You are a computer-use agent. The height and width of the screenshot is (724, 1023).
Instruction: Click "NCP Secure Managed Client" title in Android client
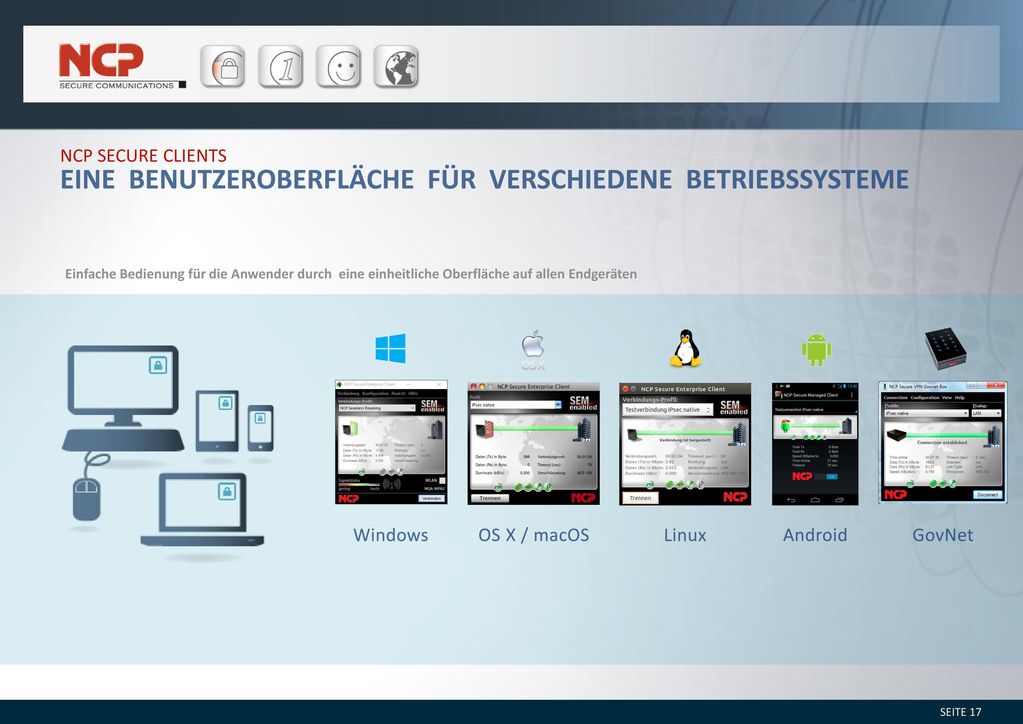coord(810,395)
